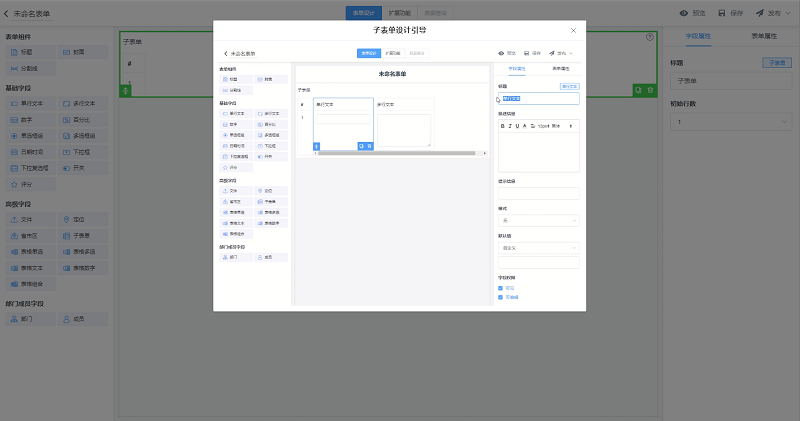Screen dimensions: 800x421
Task: Open the 格式 dropdown in guide dialog
Action: pyautogui.click(x=539, y=220)
